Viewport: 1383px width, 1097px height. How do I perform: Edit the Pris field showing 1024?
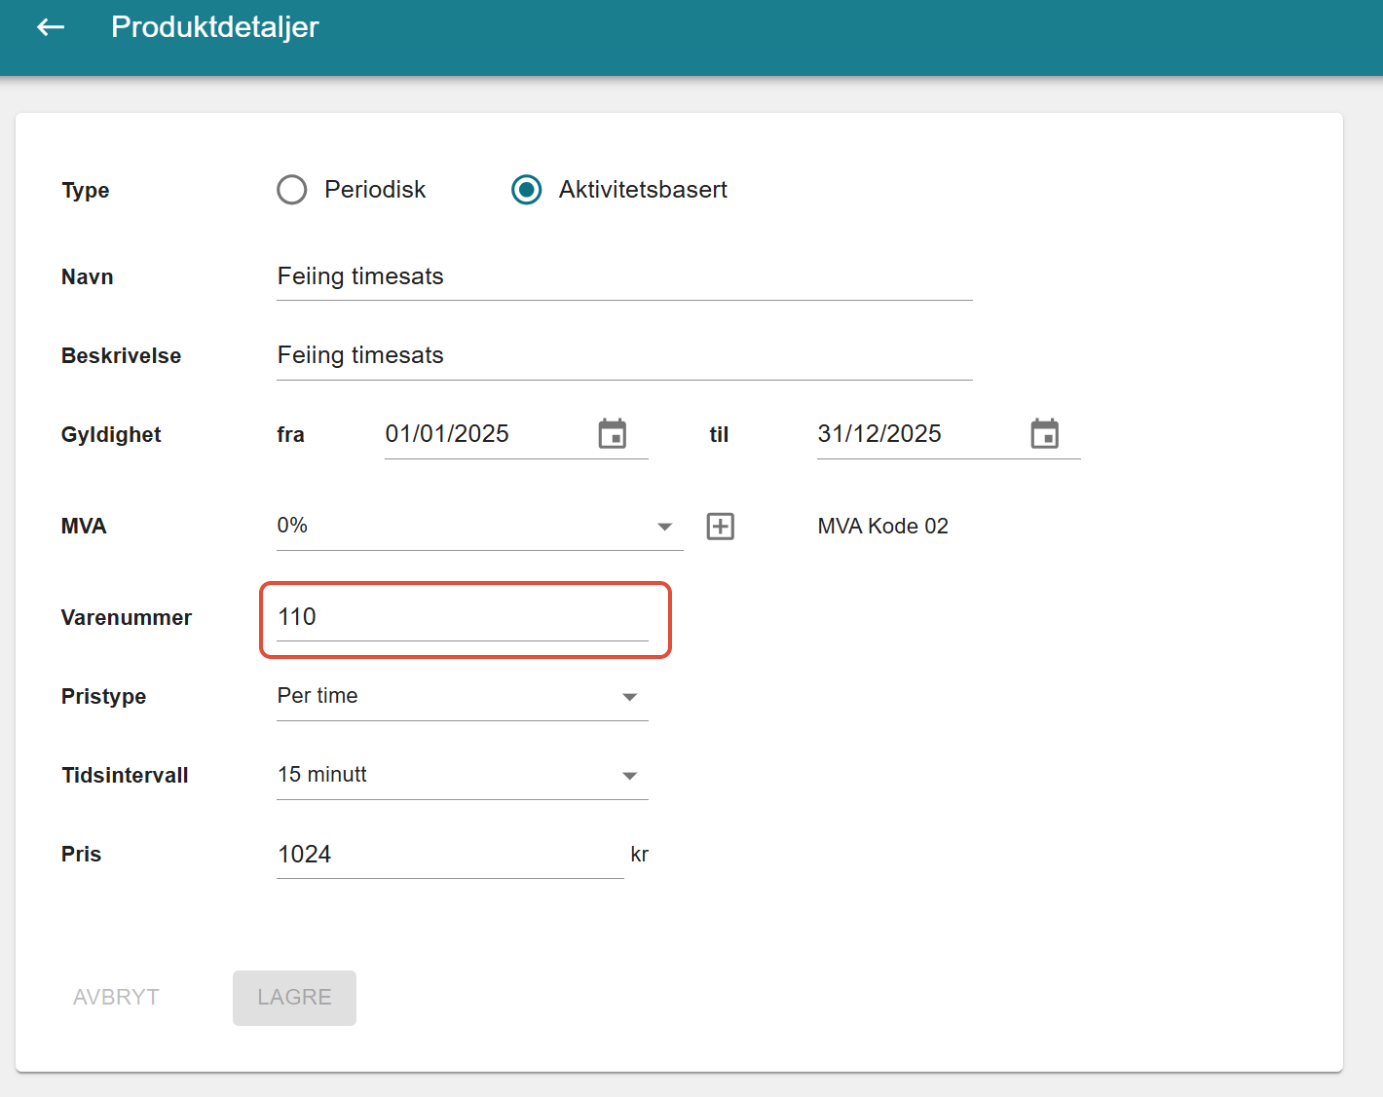point(450,855)
